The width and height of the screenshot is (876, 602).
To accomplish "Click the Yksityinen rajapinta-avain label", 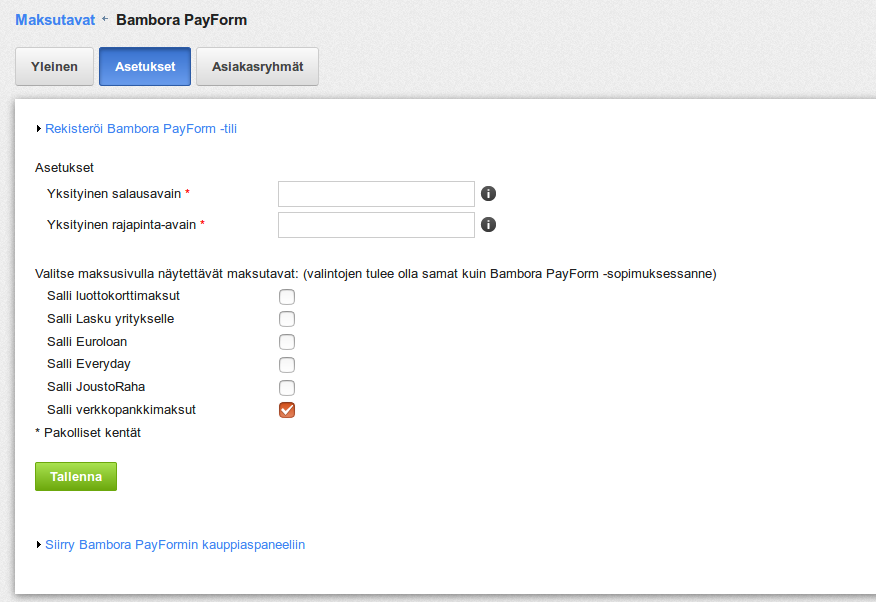I will coord(121,224).
